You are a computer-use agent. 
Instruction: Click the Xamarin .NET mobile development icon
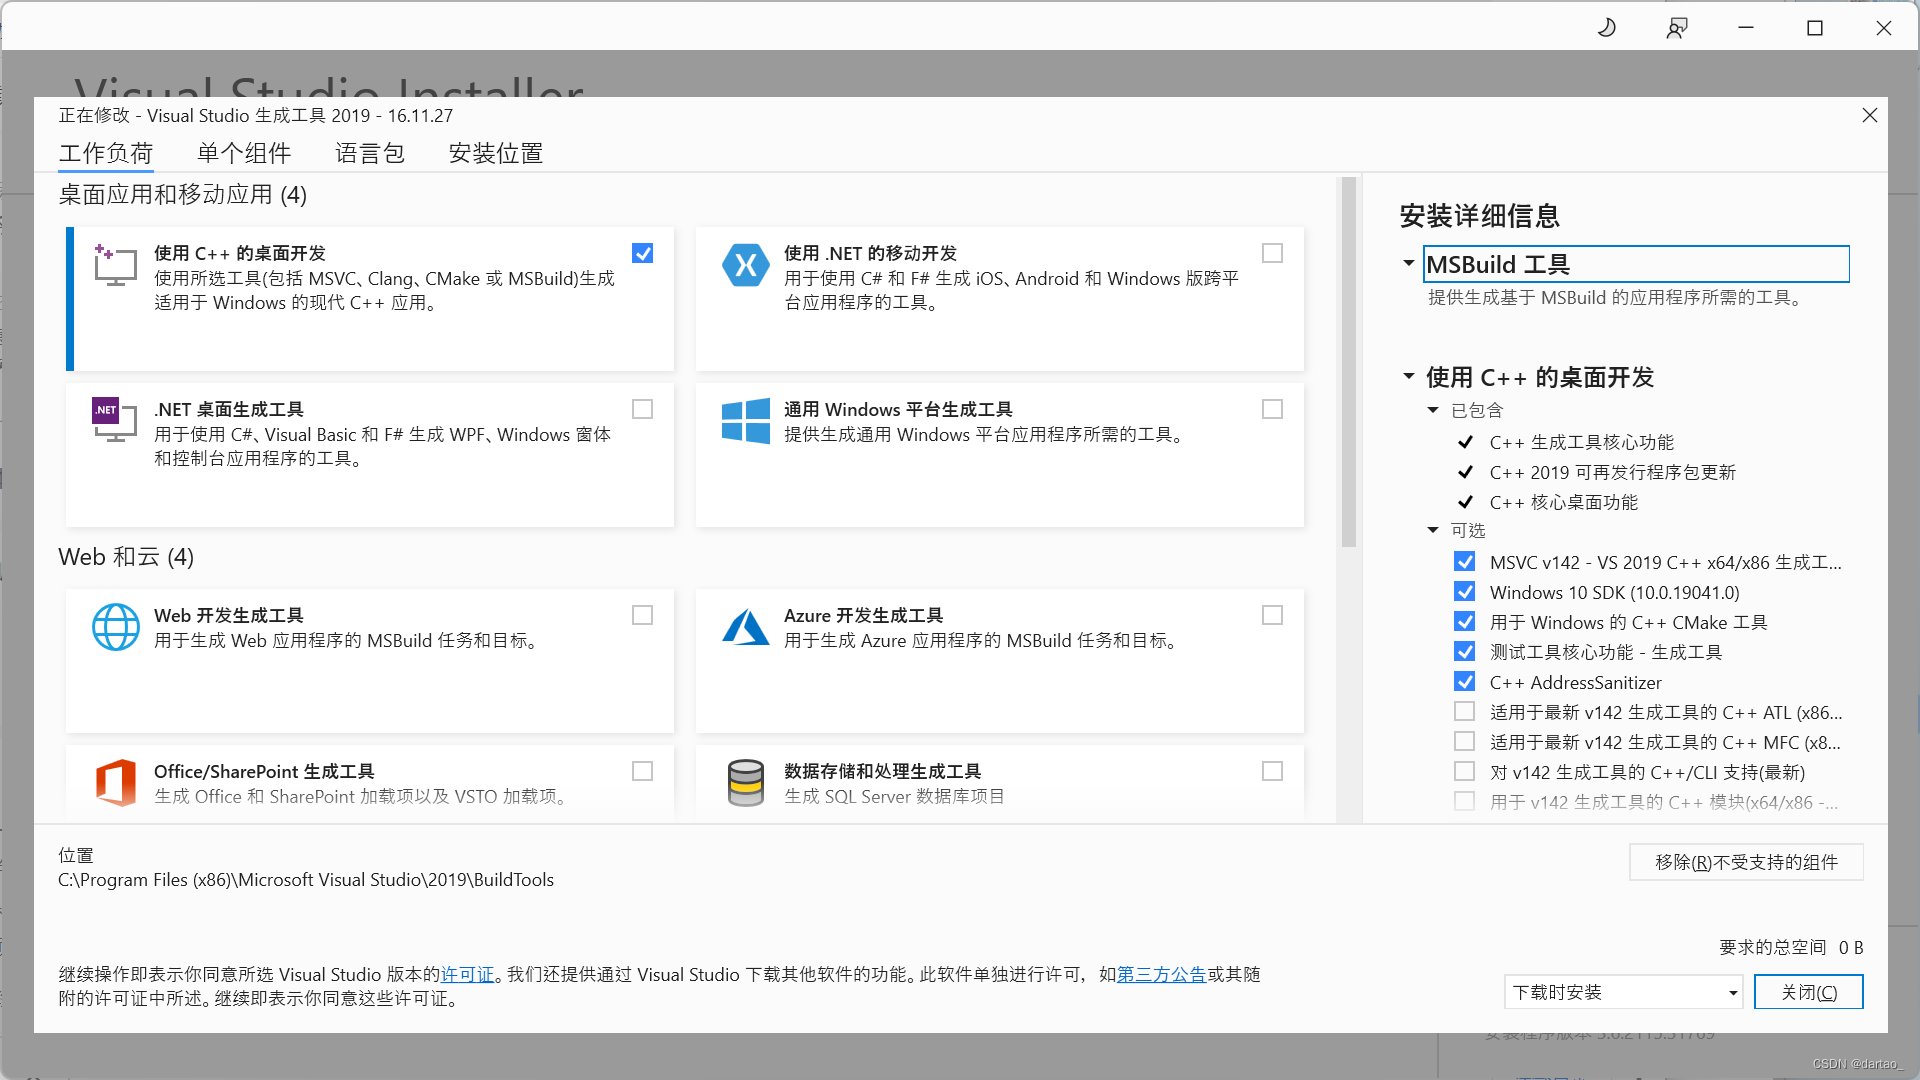point(745,265)
